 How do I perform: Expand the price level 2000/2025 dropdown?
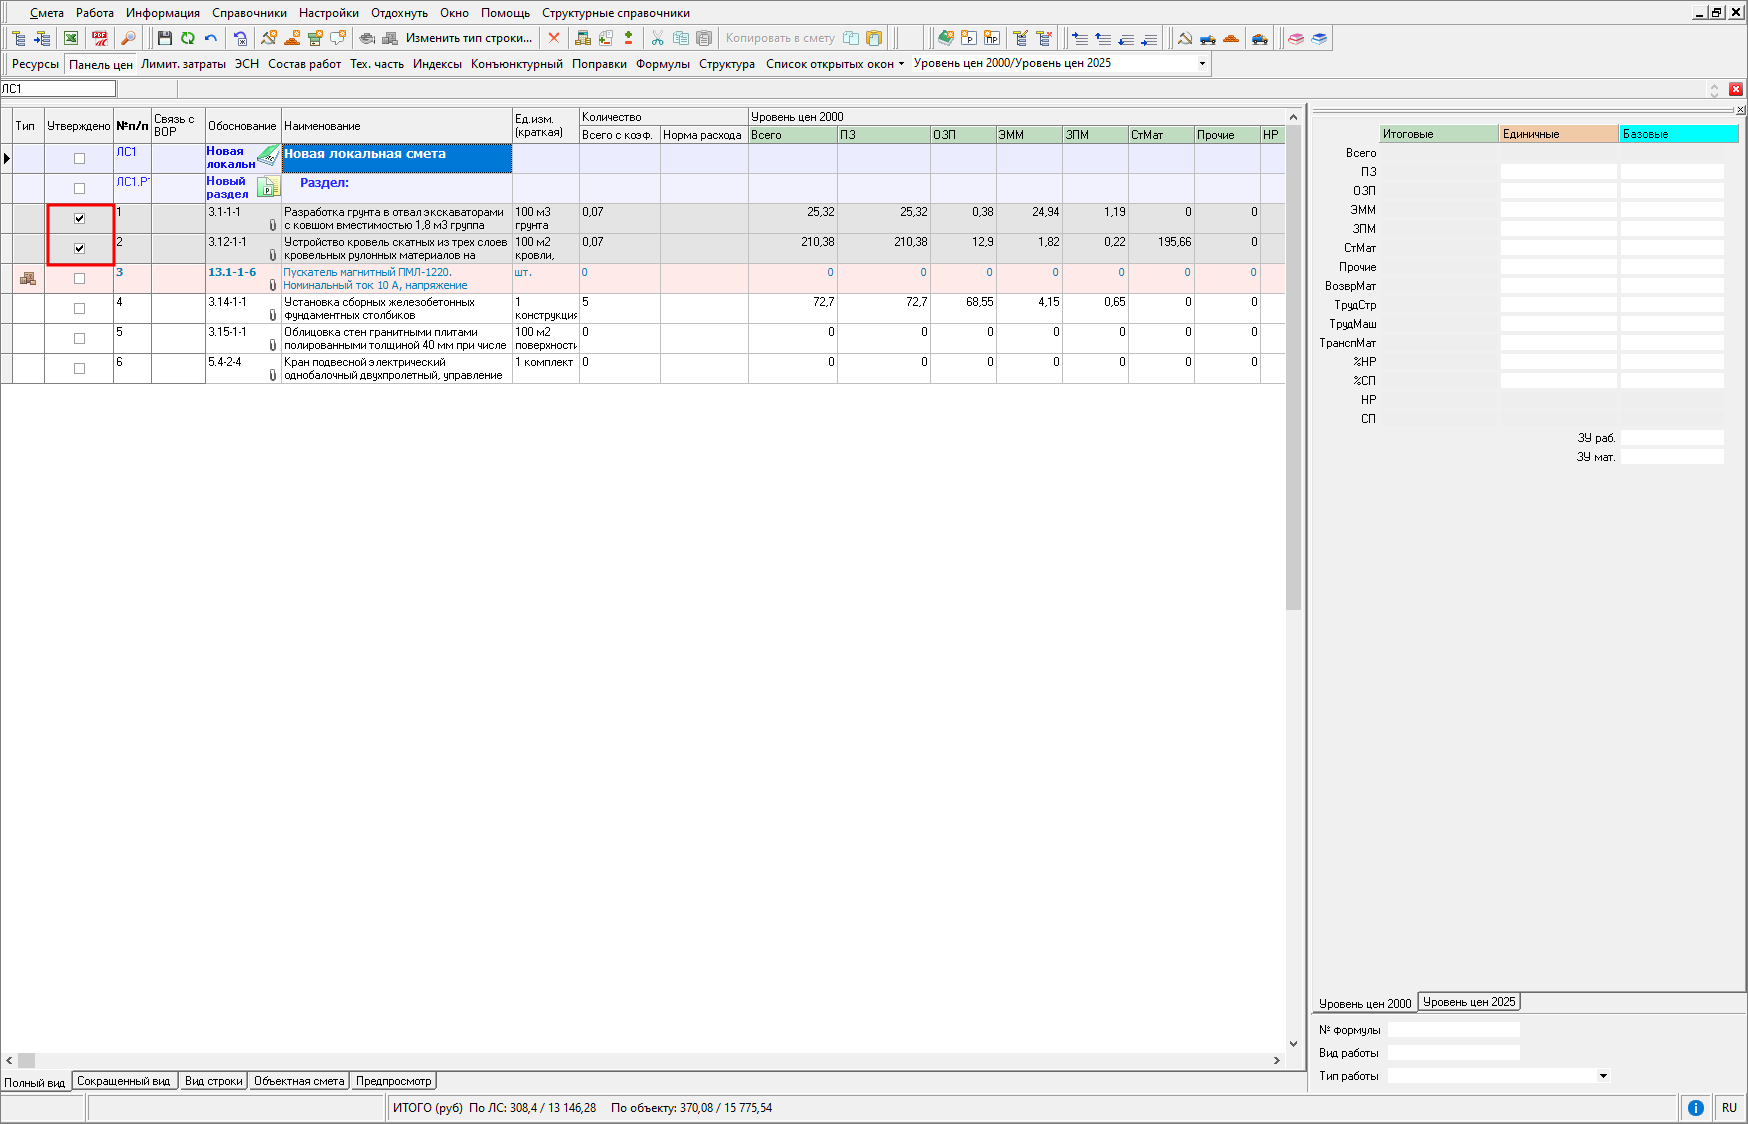1202,63
